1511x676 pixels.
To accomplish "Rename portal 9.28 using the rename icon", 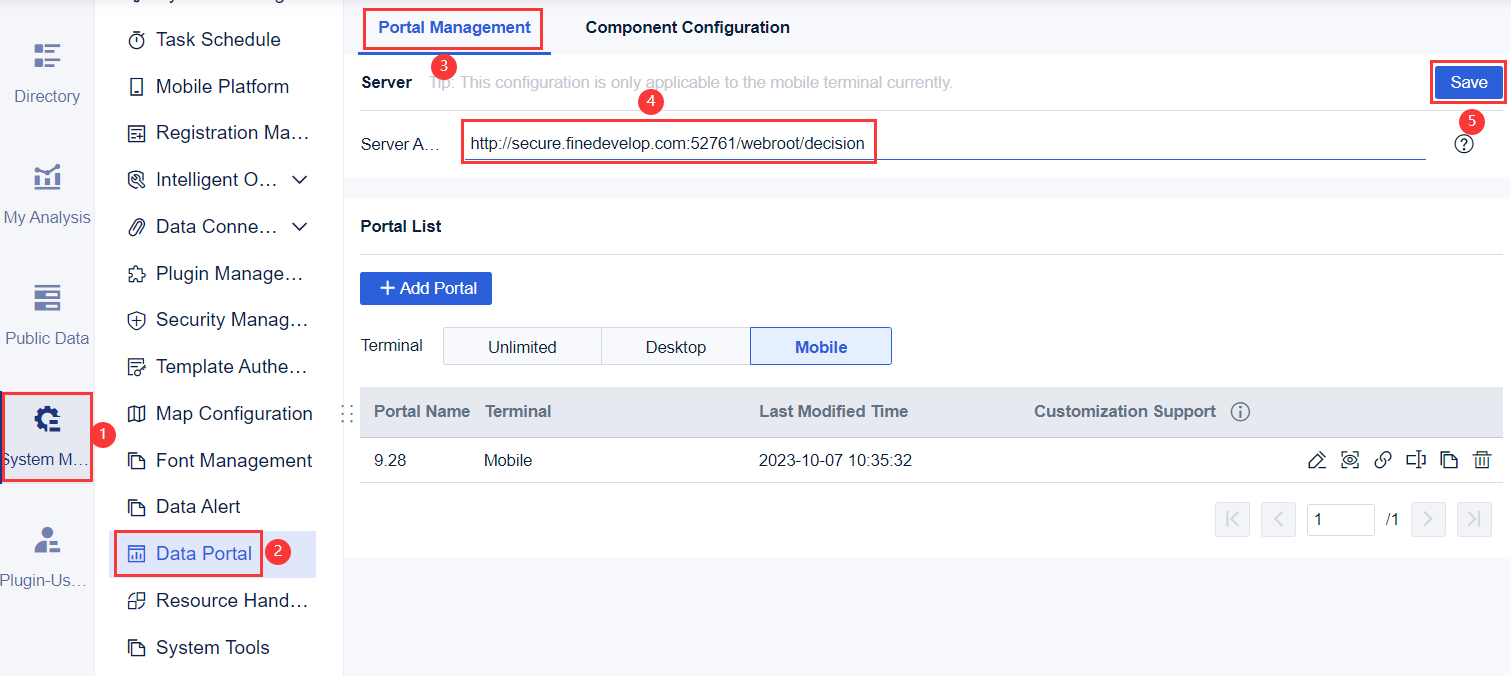I will point(1416,460).
